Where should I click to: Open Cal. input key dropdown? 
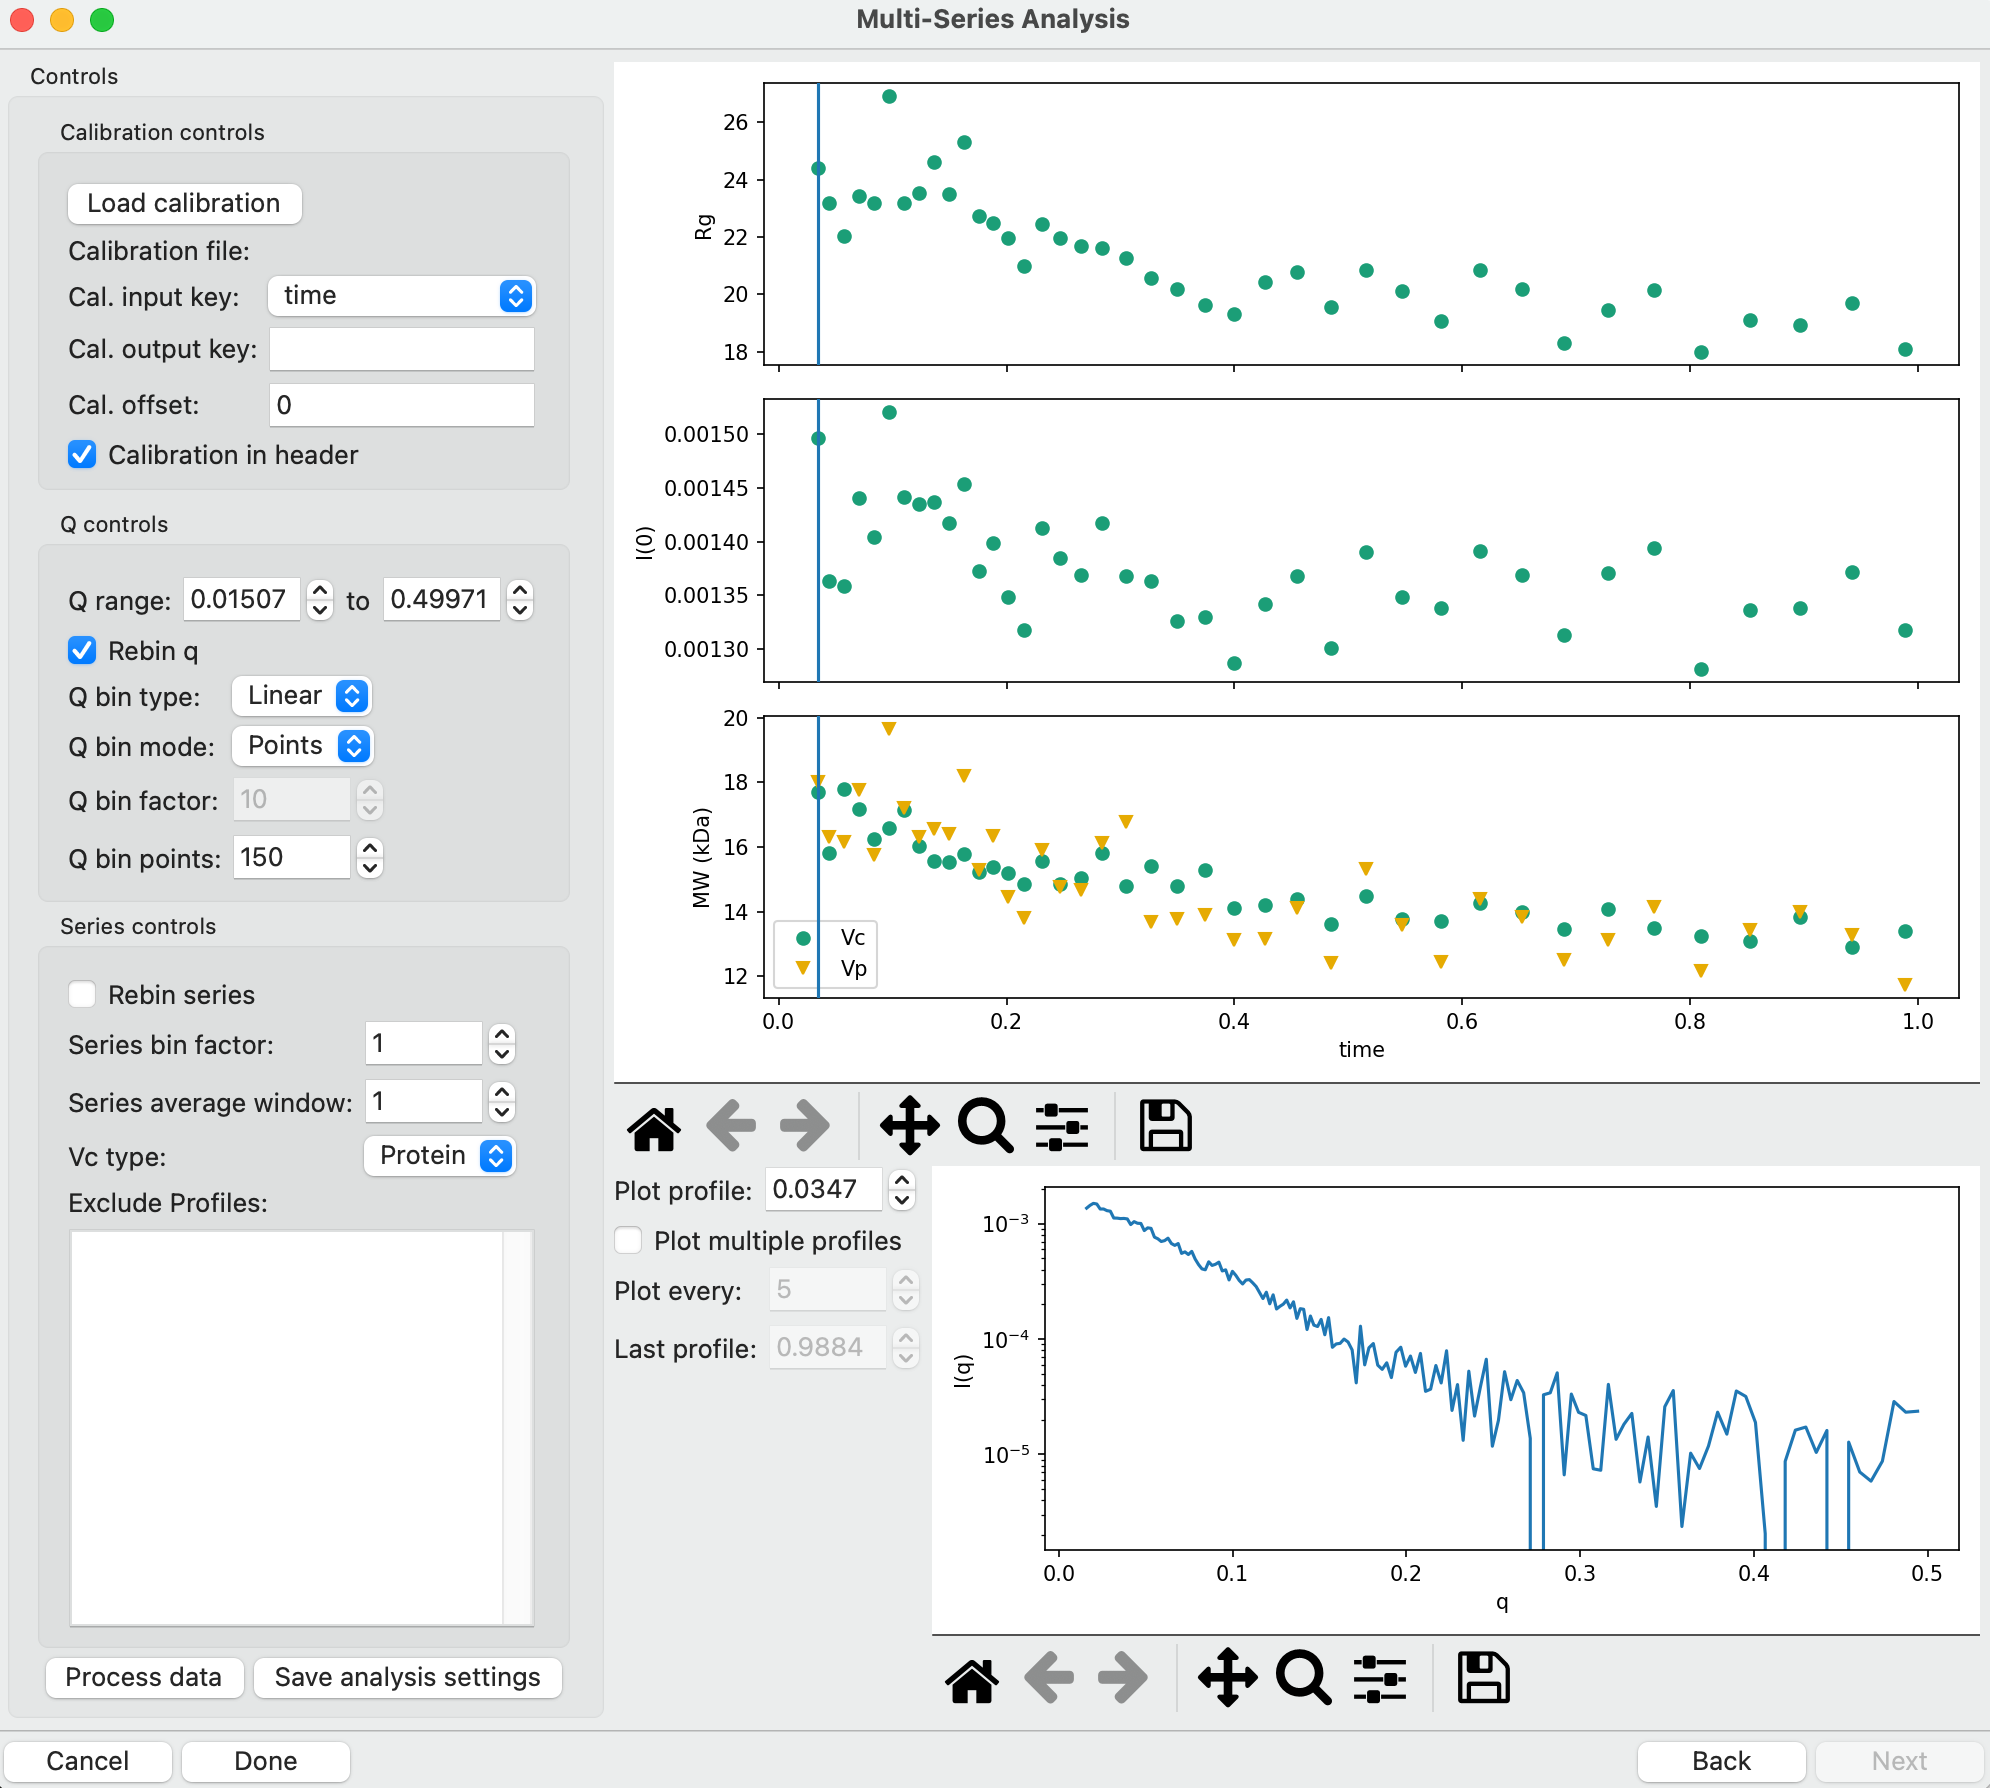[402, 296]
